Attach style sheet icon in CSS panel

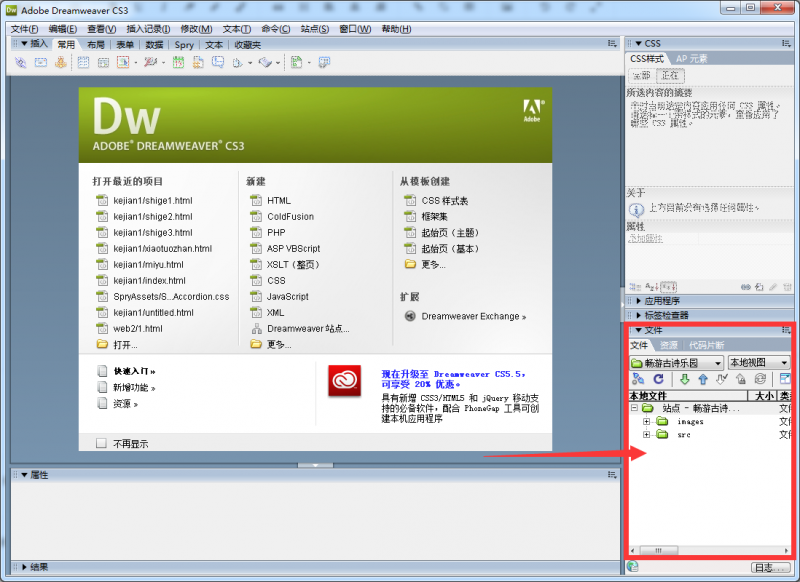(746, 287)
